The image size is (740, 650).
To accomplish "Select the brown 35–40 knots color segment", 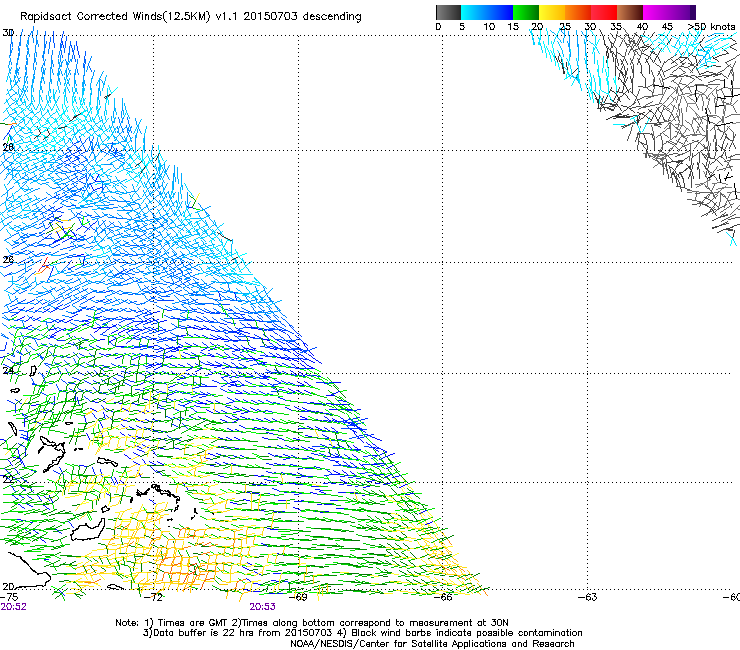I will [x=630, y=12].
